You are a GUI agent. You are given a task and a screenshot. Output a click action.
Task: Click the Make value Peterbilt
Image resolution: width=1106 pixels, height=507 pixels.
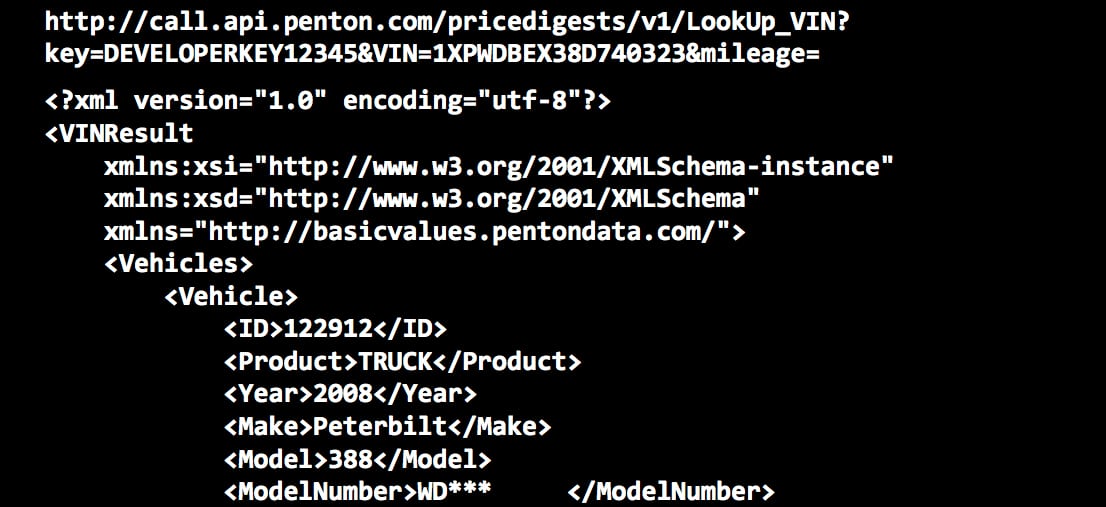379,426
